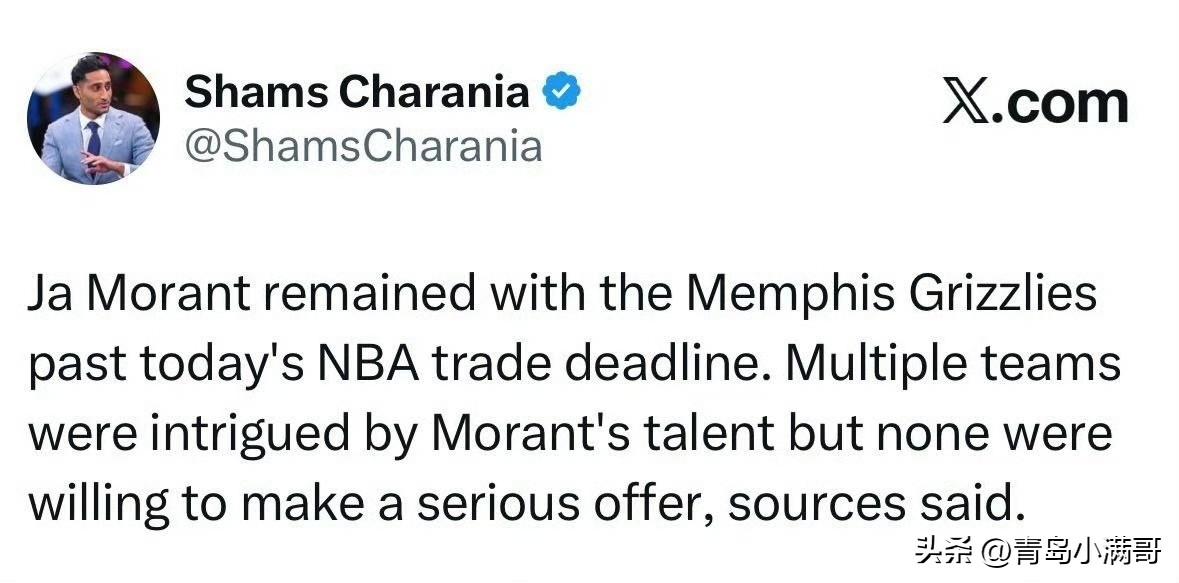Click the blue verified checkmark badge
This screenshot has width=1179, height=583.
(562, 91)
